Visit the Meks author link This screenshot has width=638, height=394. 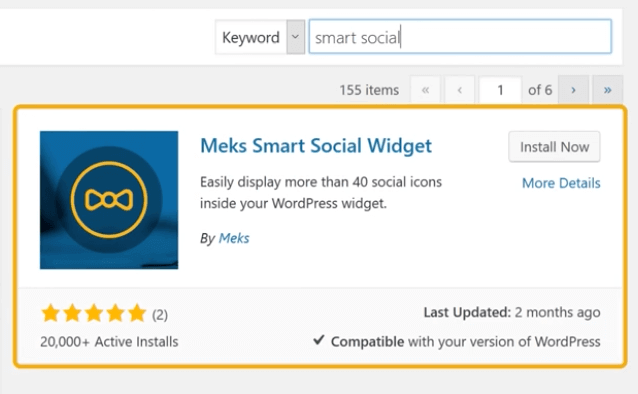point(234,238)
